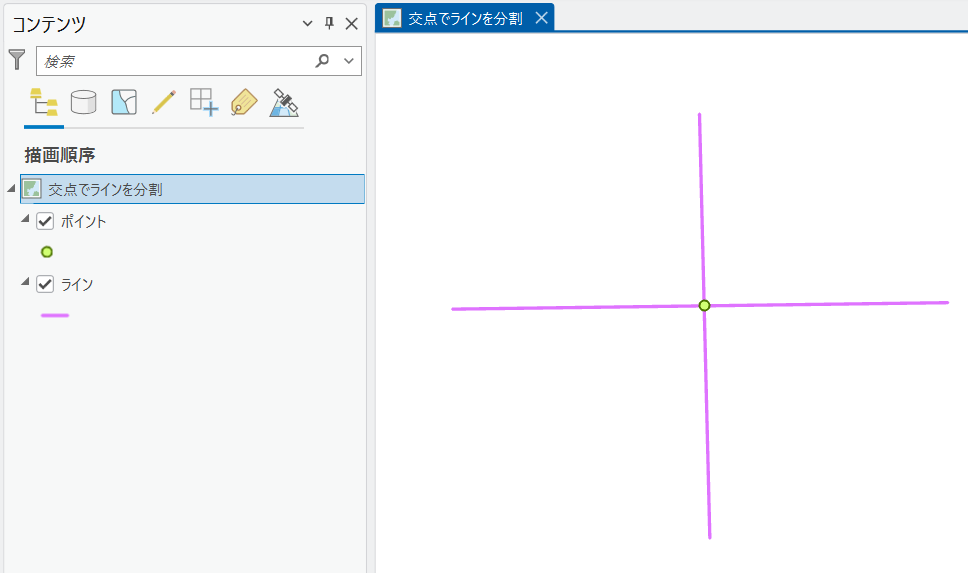Click the List By Selection icon
The height and width of the screenshot is (573, 968).
pos(124,102)
